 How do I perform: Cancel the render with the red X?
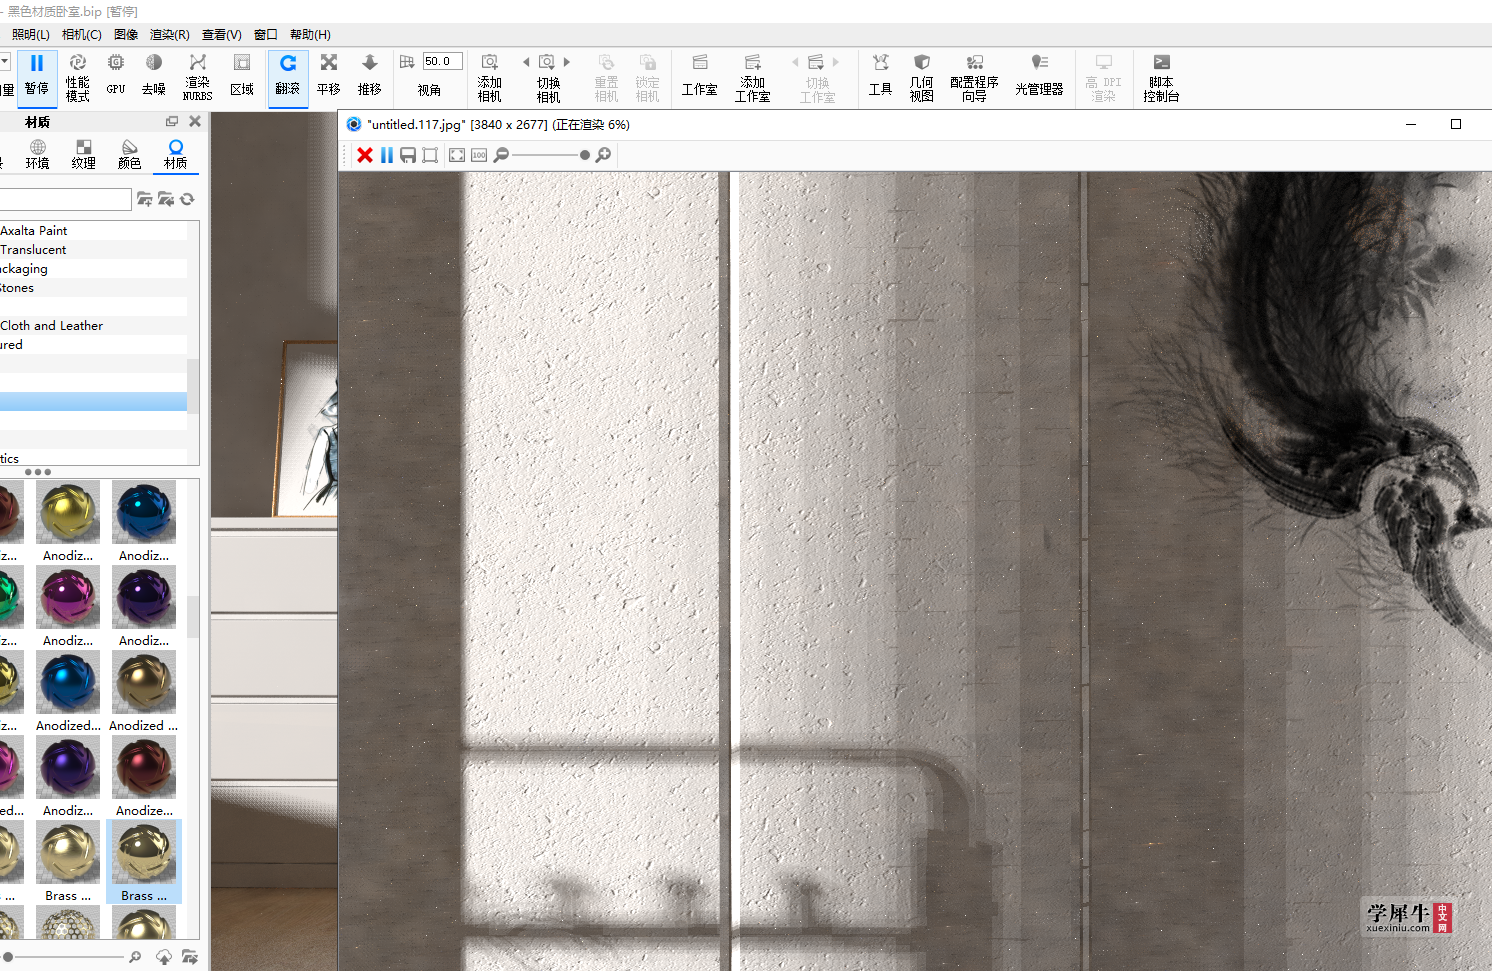[365, 155]
